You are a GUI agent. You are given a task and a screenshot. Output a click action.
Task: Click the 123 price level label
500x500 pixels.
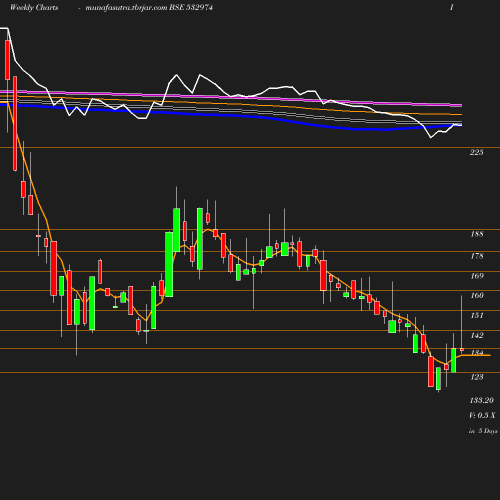coord(477,377)
